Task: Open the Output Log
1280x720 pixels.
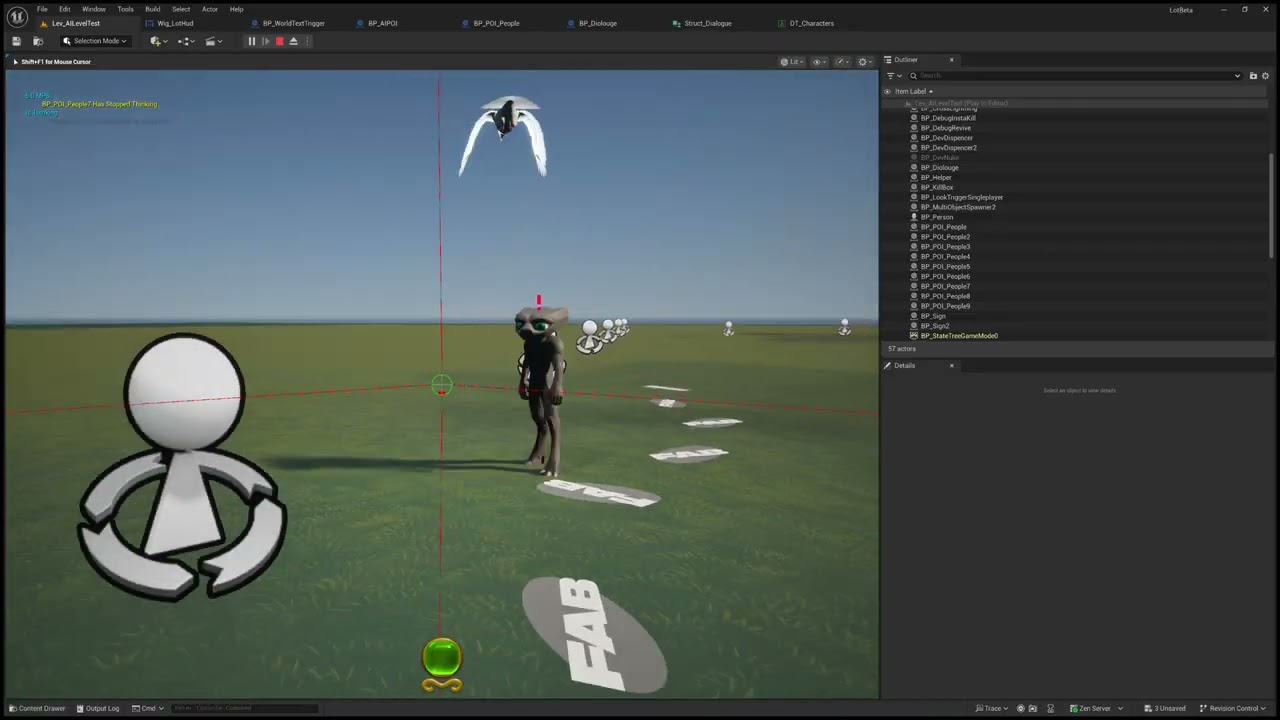Action: pyautogui.click(x=97, y=708)
